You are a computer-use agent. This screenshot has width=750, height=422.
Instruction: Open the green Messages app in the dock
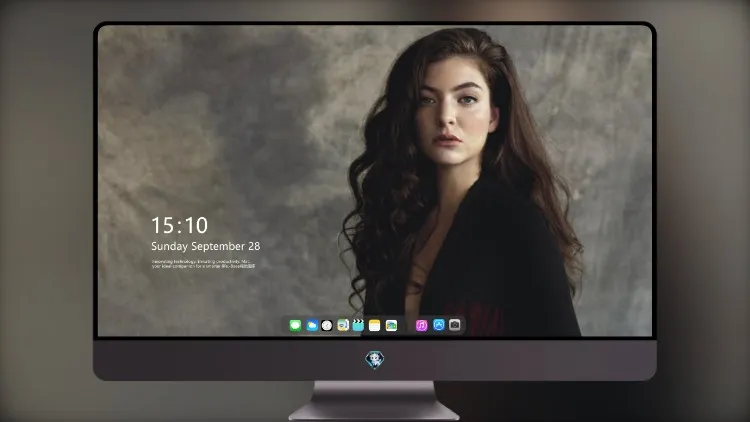295,326
